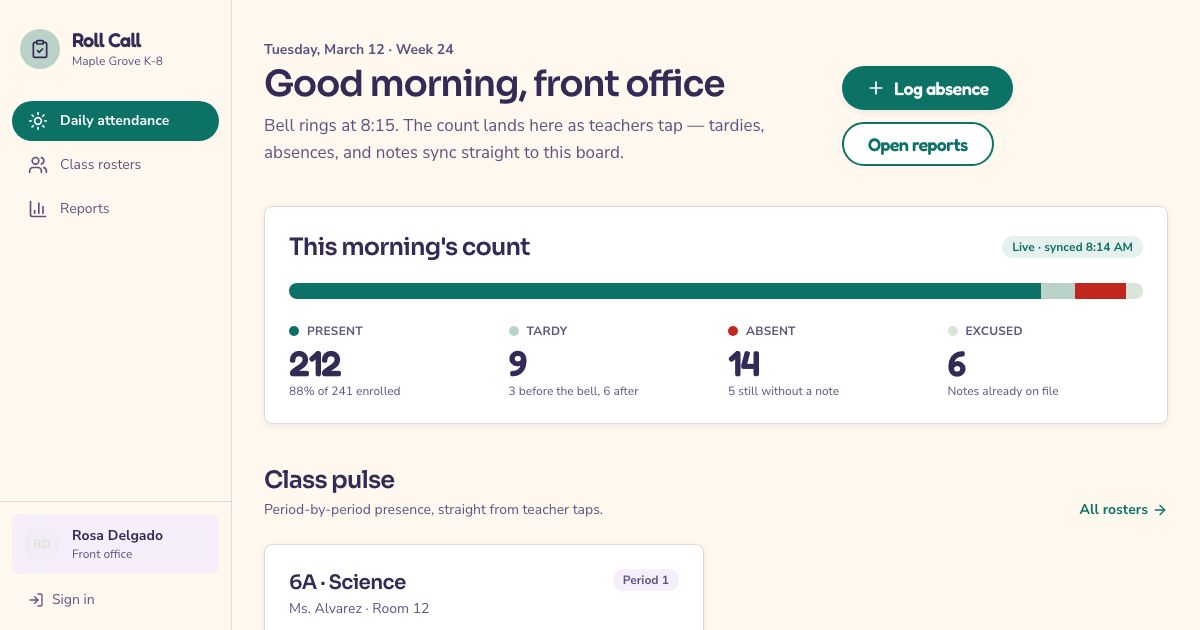Image resolution: width=1200 pixels, height=630 pixels.
Task: Click the Period 1 badge on 6A Science
Action: coord(646,580)
